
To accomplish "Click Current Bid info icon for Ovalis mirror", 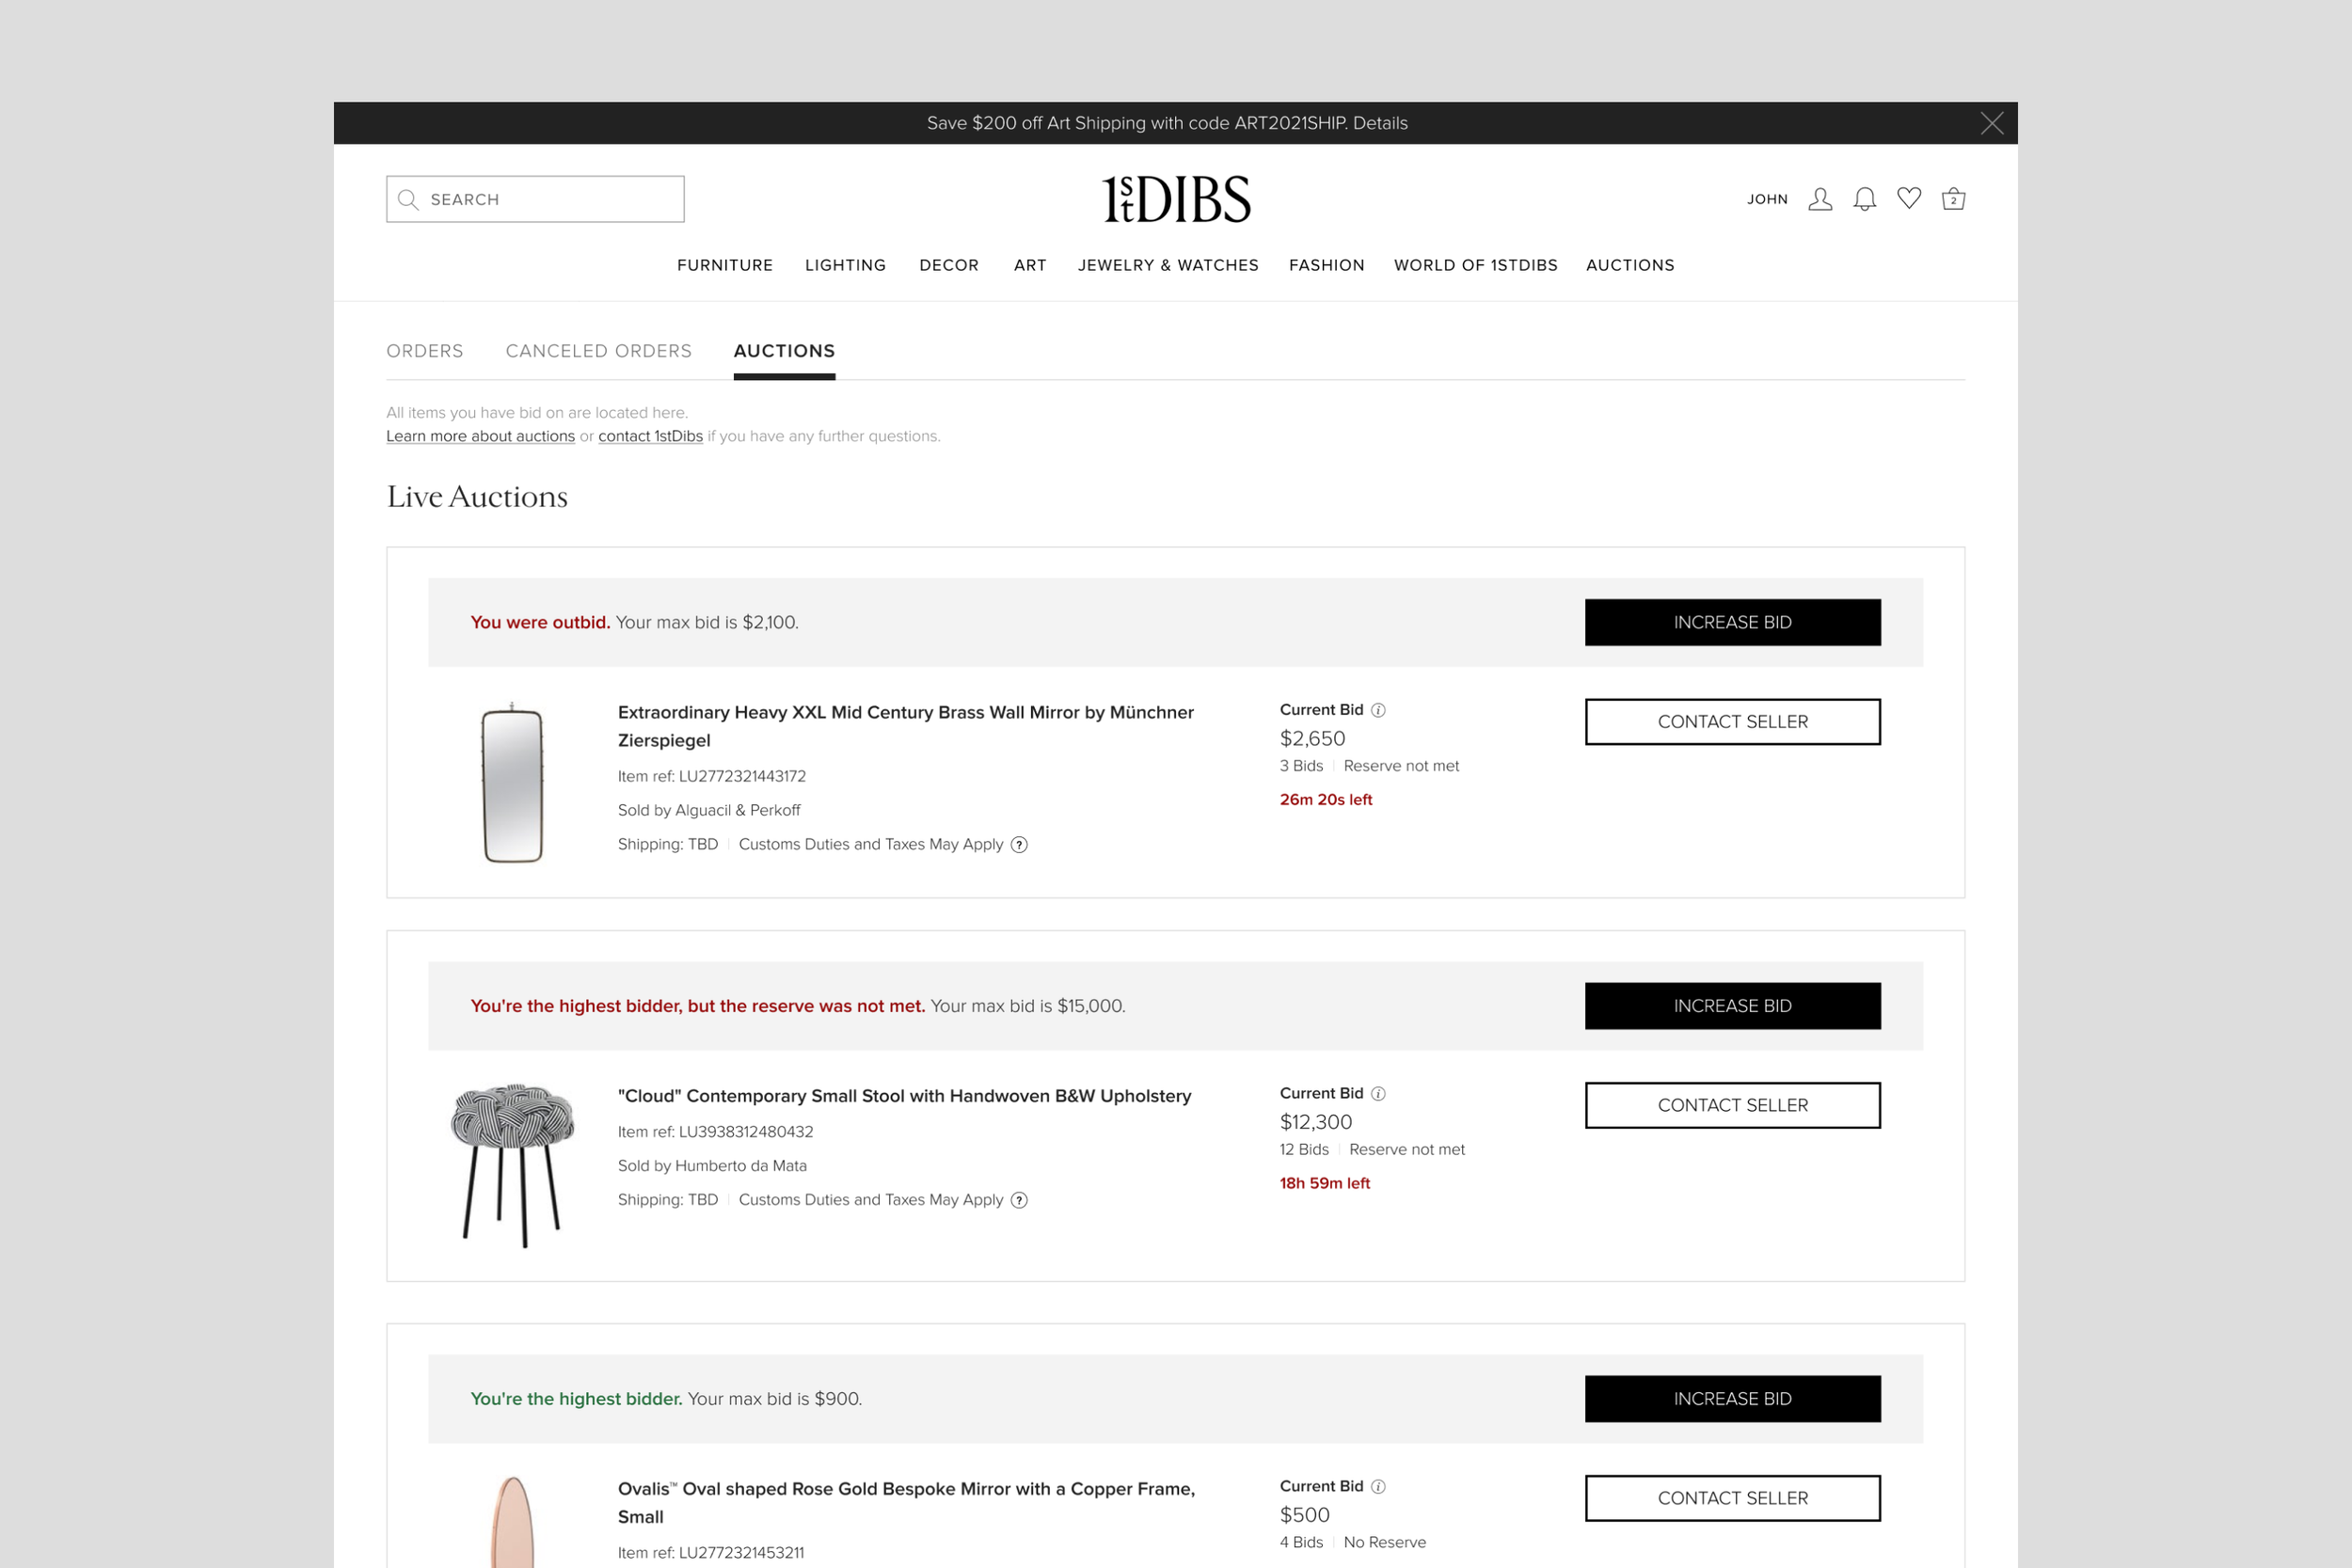I will coord(1378,1486).
